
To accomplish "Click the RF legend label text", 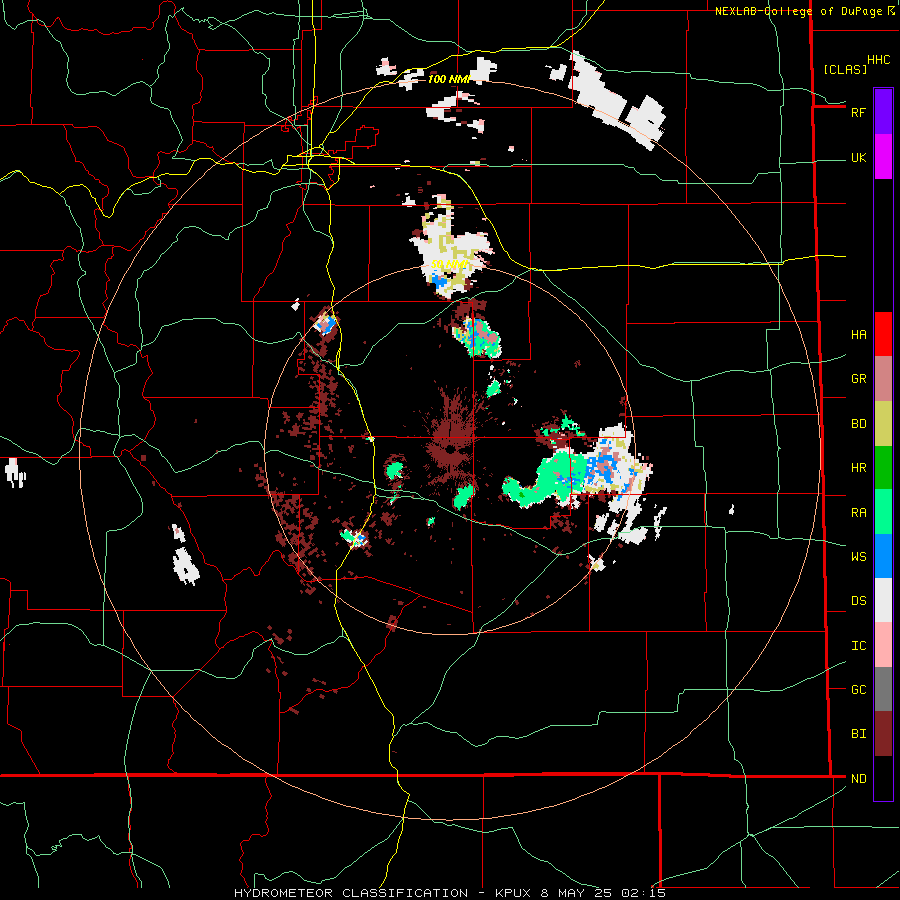I will tap(858, 112).
